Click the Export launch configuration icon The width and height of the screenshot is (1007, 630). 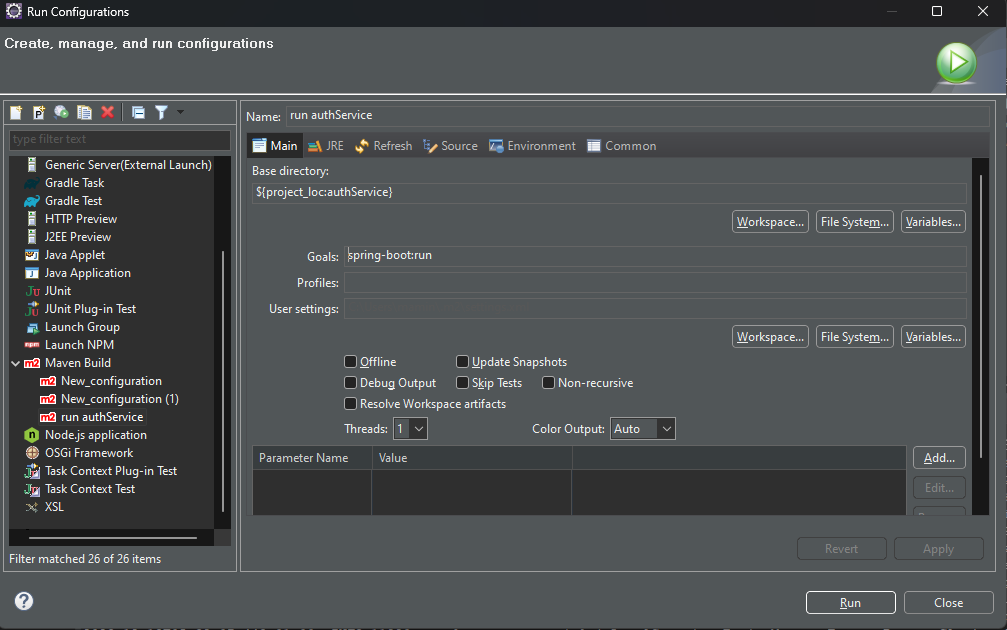pyautogui.click(x=61, y=112)
